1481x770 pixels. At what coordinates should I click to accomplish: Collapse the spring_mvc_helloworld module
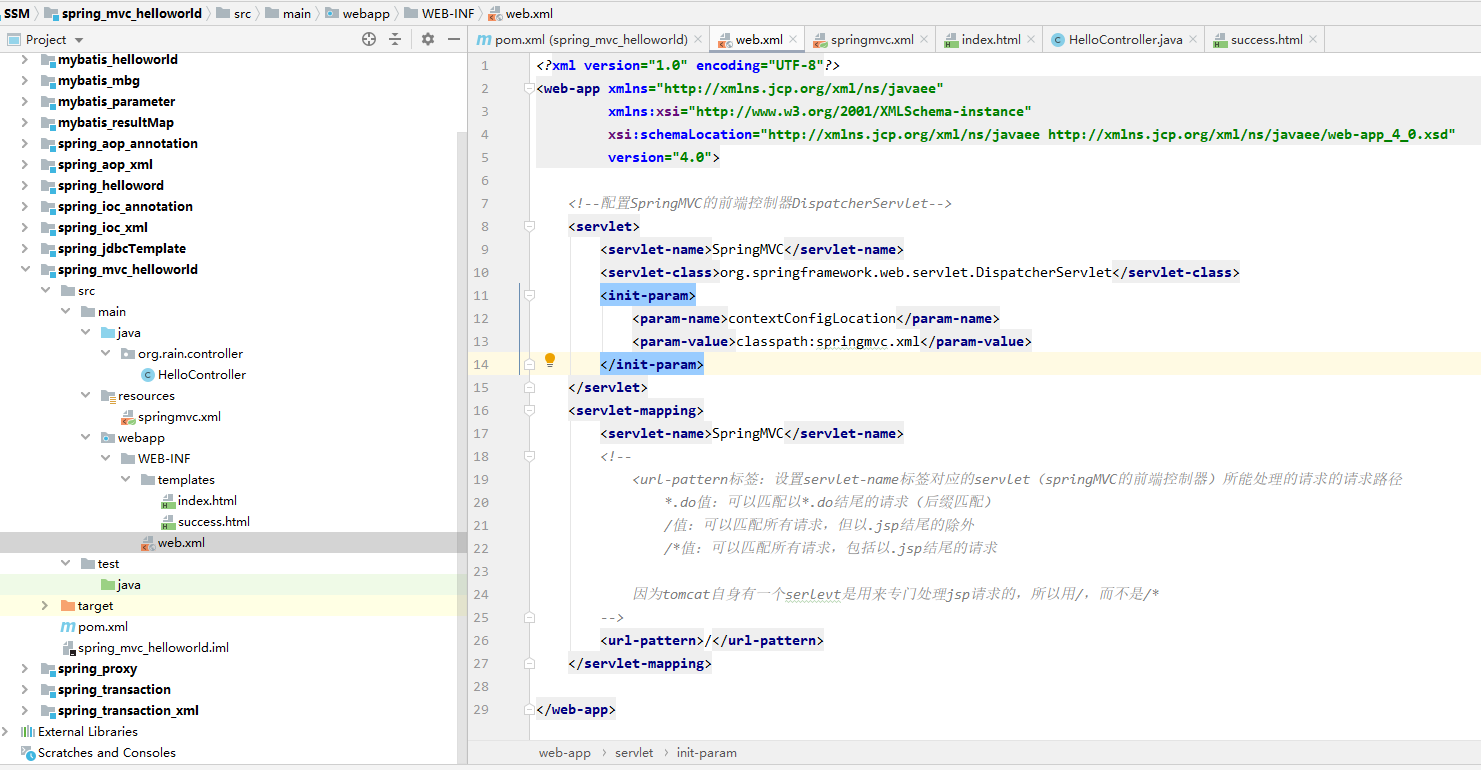tap(25, 270)
